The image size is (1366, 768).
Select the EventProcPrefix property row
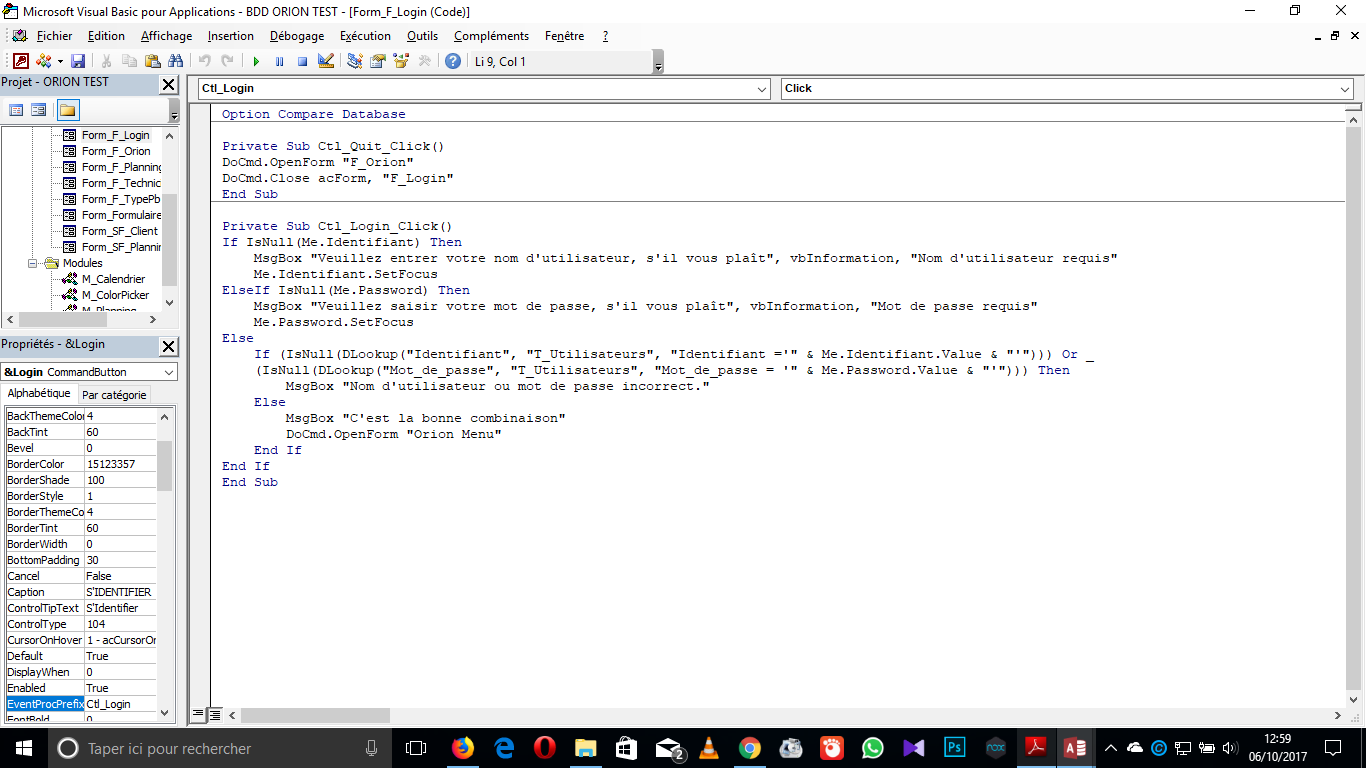pos(80,704)
